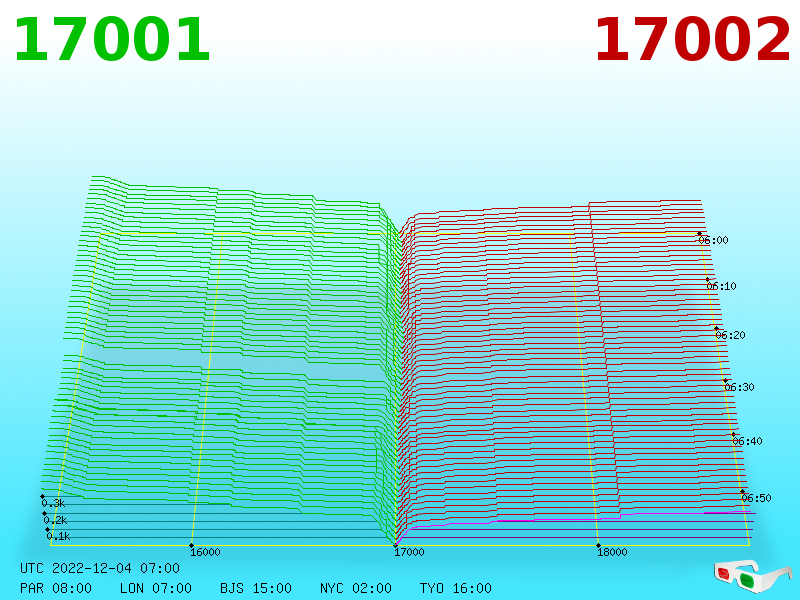
Task: Click the 3D glasses icon
Action: coord(752,576)
